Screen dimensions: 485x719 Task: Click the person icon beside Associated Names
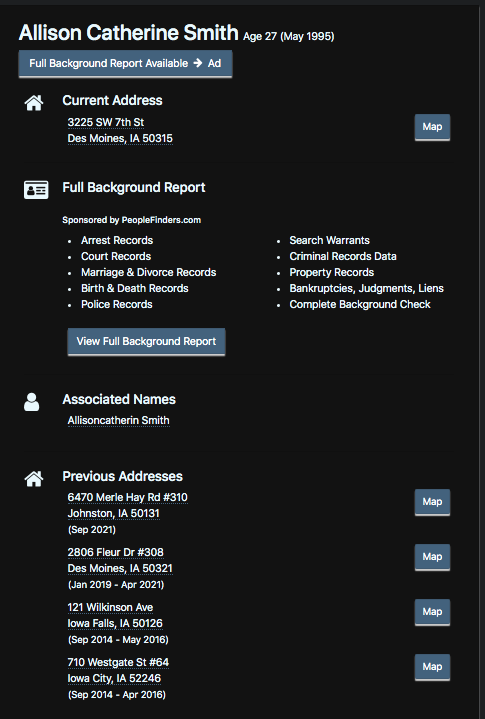coord(31,402)
